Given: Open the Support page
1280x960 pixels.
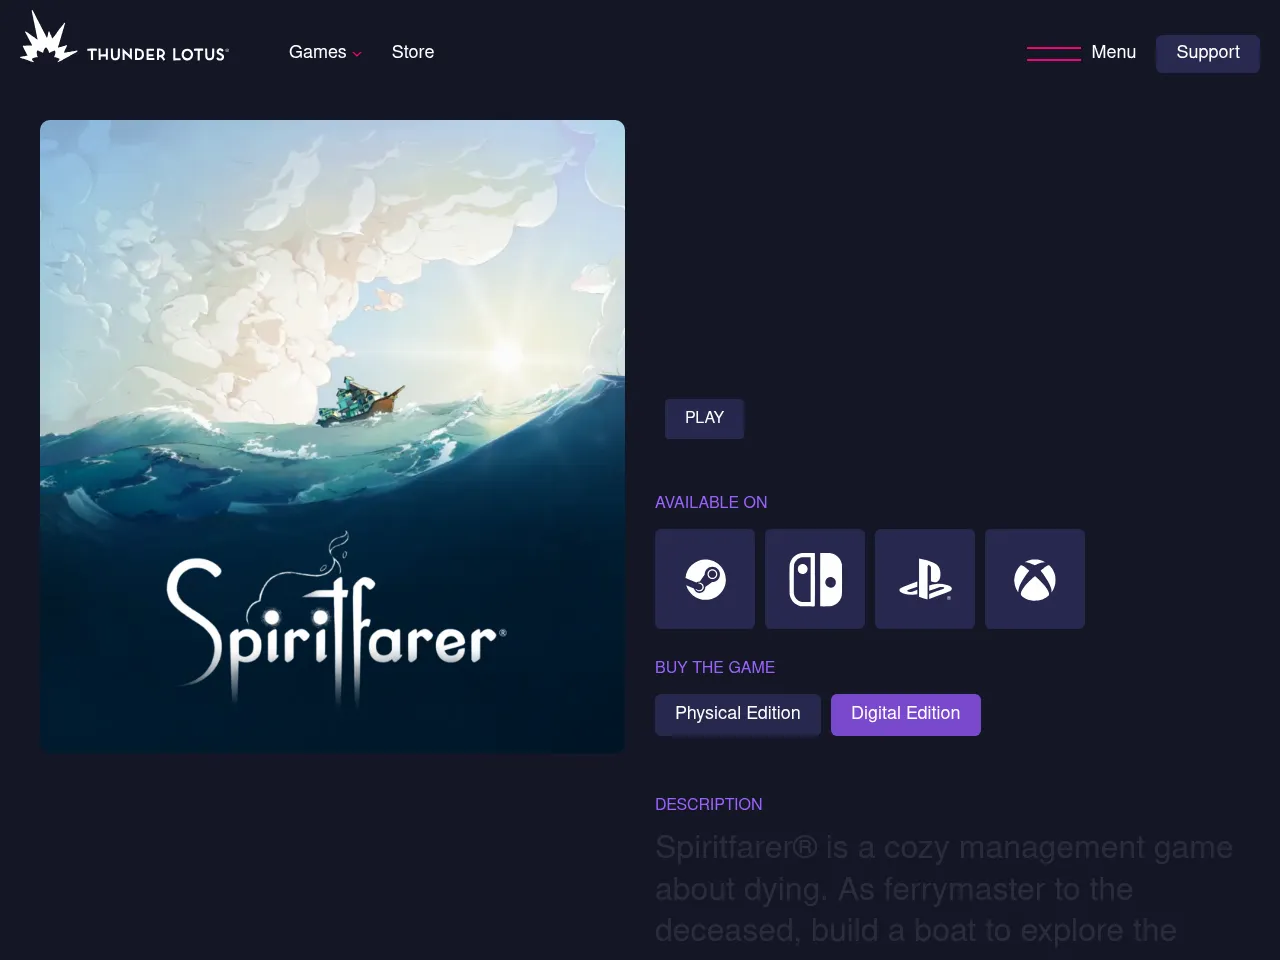Looking at the screenshot, I should pyautogui.click(x=1207, y=53).
